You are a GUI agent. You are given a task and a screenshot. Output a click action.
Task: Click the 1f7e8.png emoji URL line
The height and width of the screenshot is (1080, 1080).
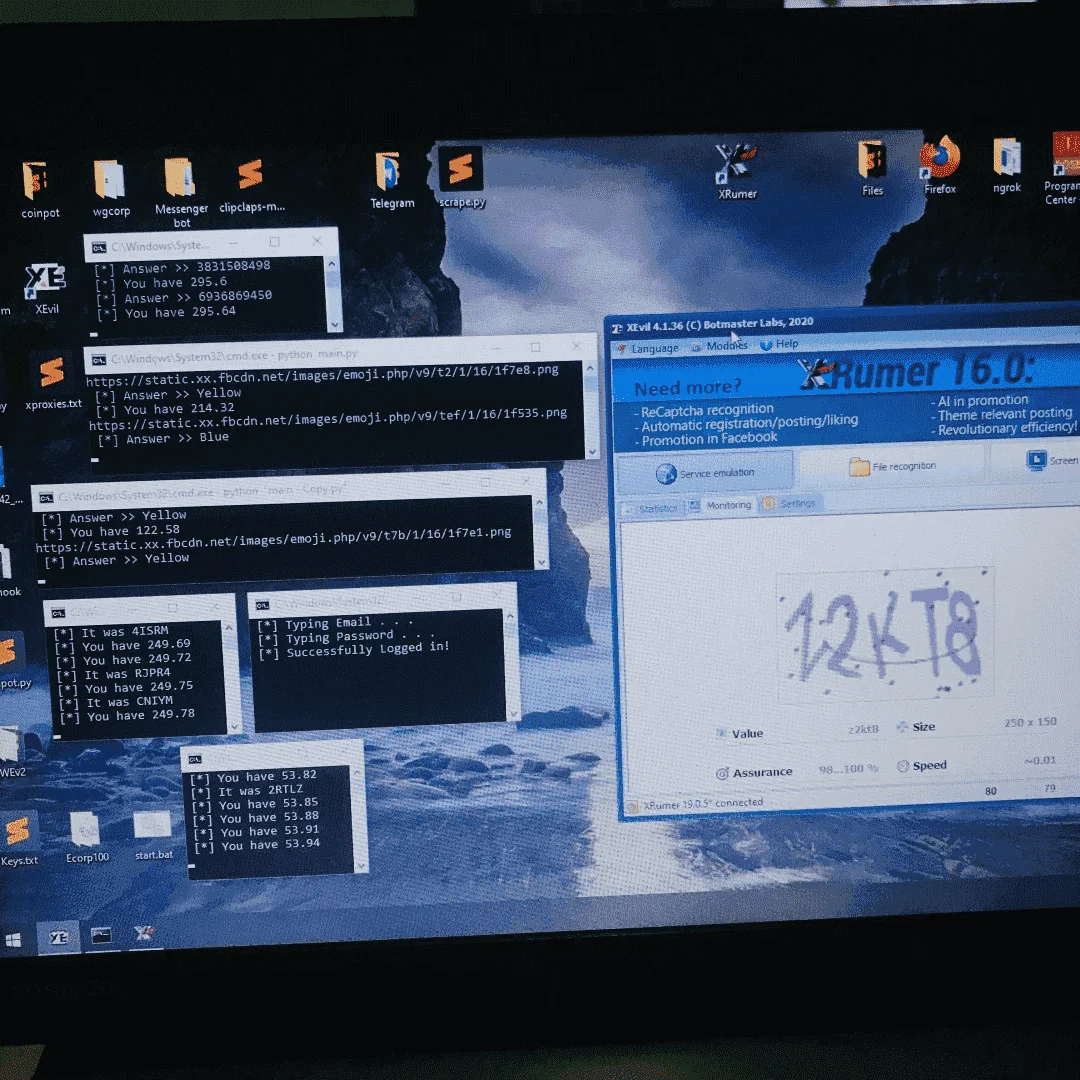click(322, 375)
